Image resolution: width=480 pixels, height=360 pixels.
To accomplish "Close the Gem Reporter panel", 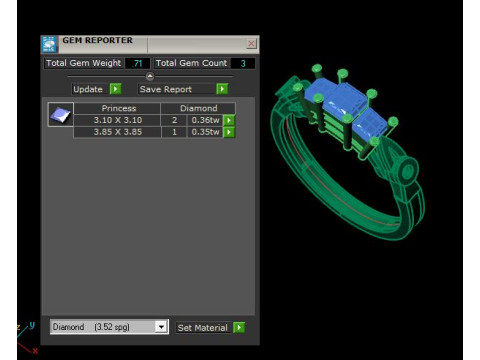I will tap(251, 44).
